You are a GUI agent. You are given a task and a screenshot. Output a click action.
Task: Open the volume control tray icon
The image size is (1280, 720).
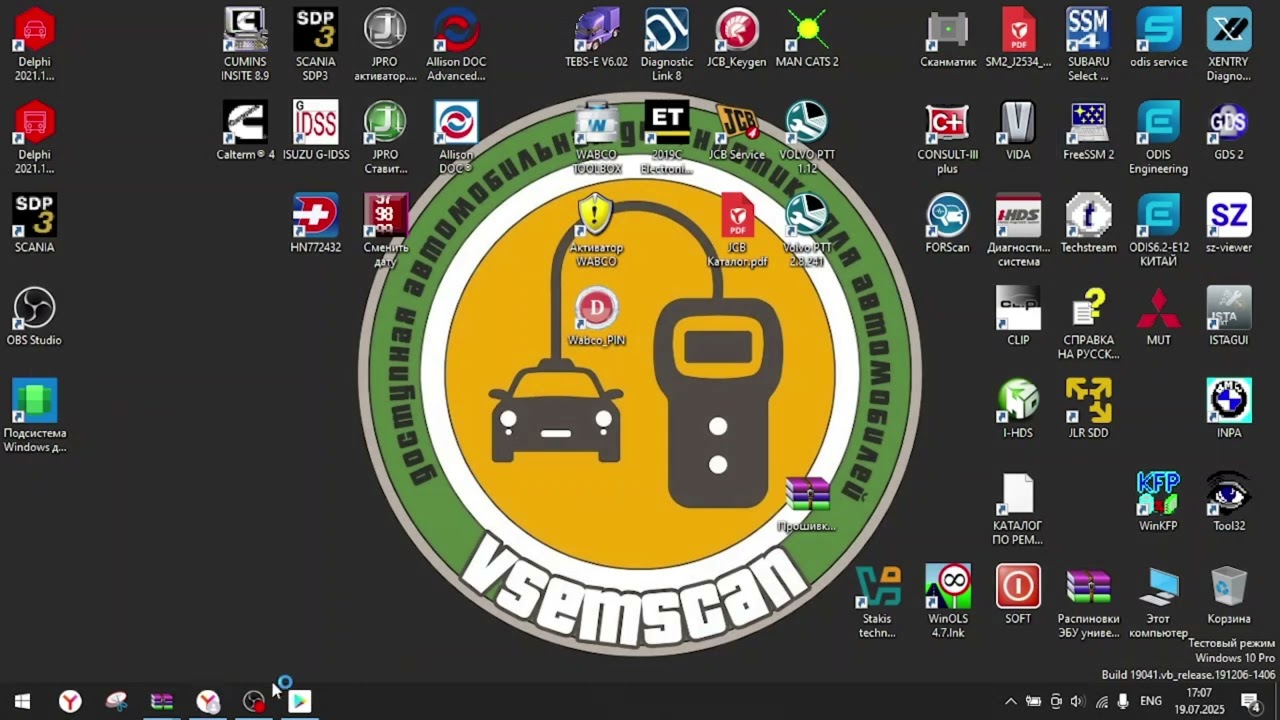click(x=1077, y=702)
